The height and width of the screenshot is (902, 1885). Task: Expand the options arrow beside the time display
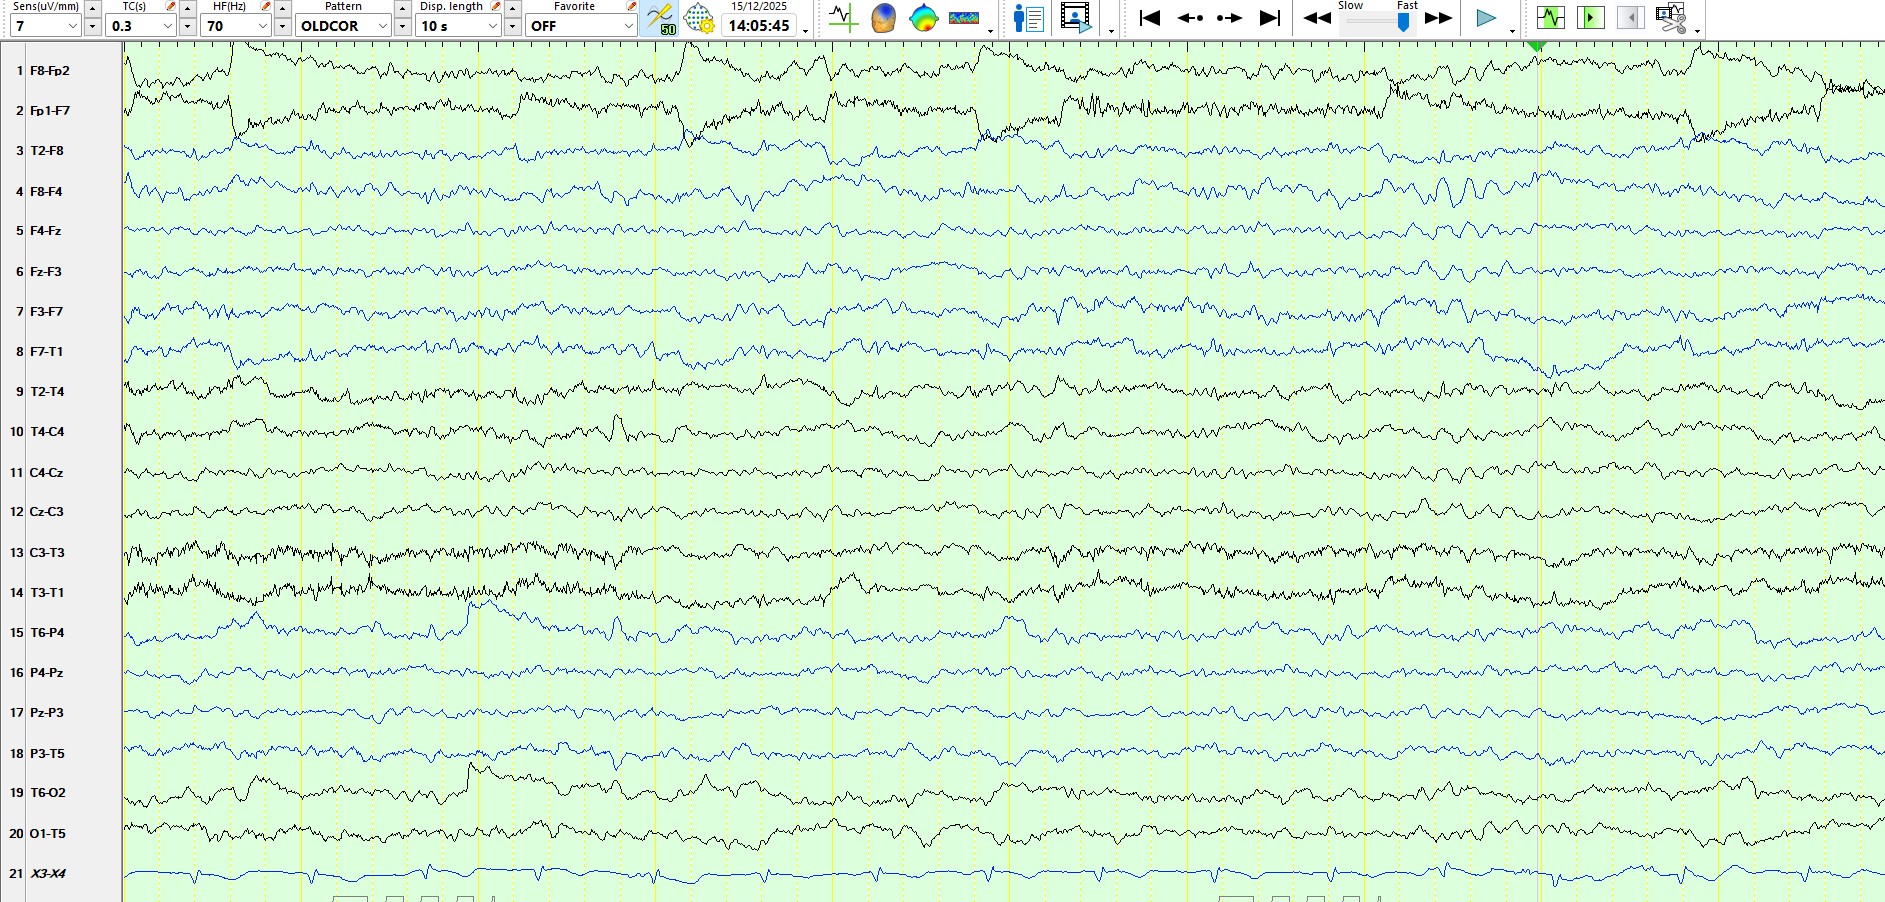806,31
